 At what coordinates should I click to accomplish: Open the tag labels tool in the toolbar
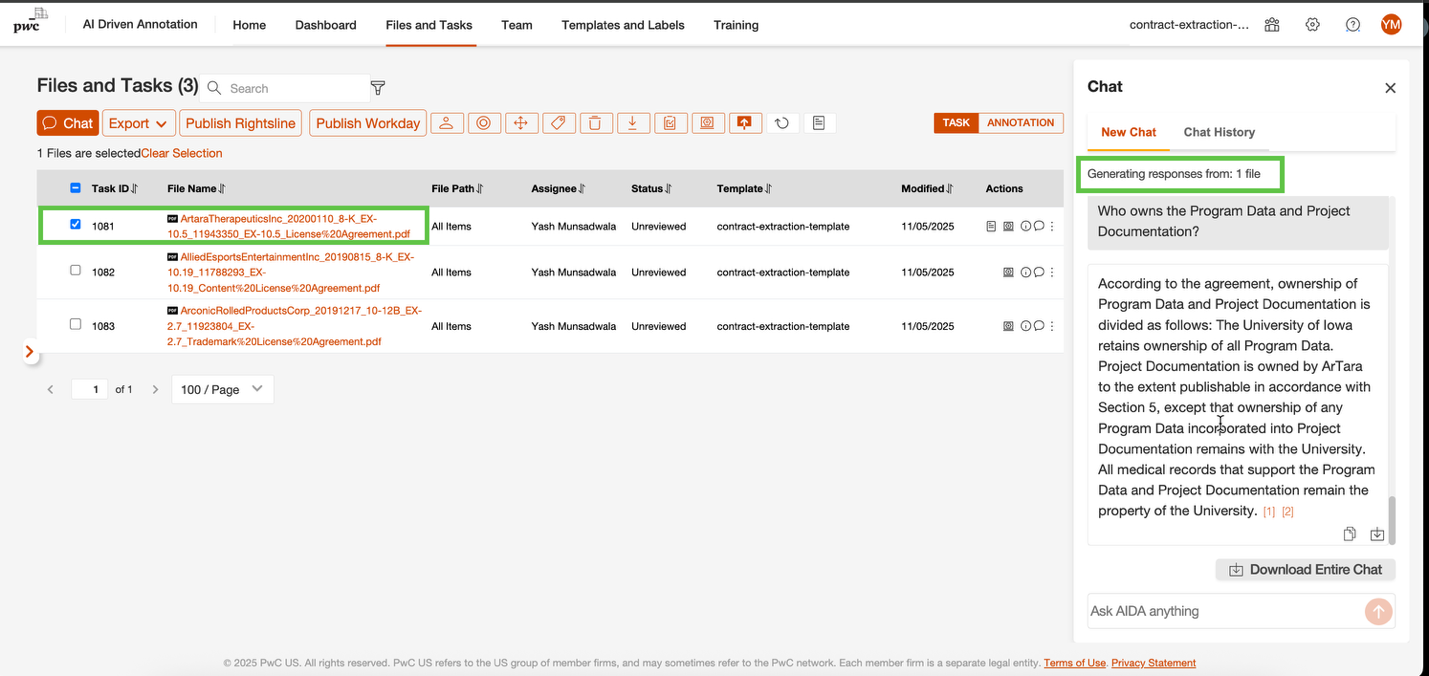(558, 122)
